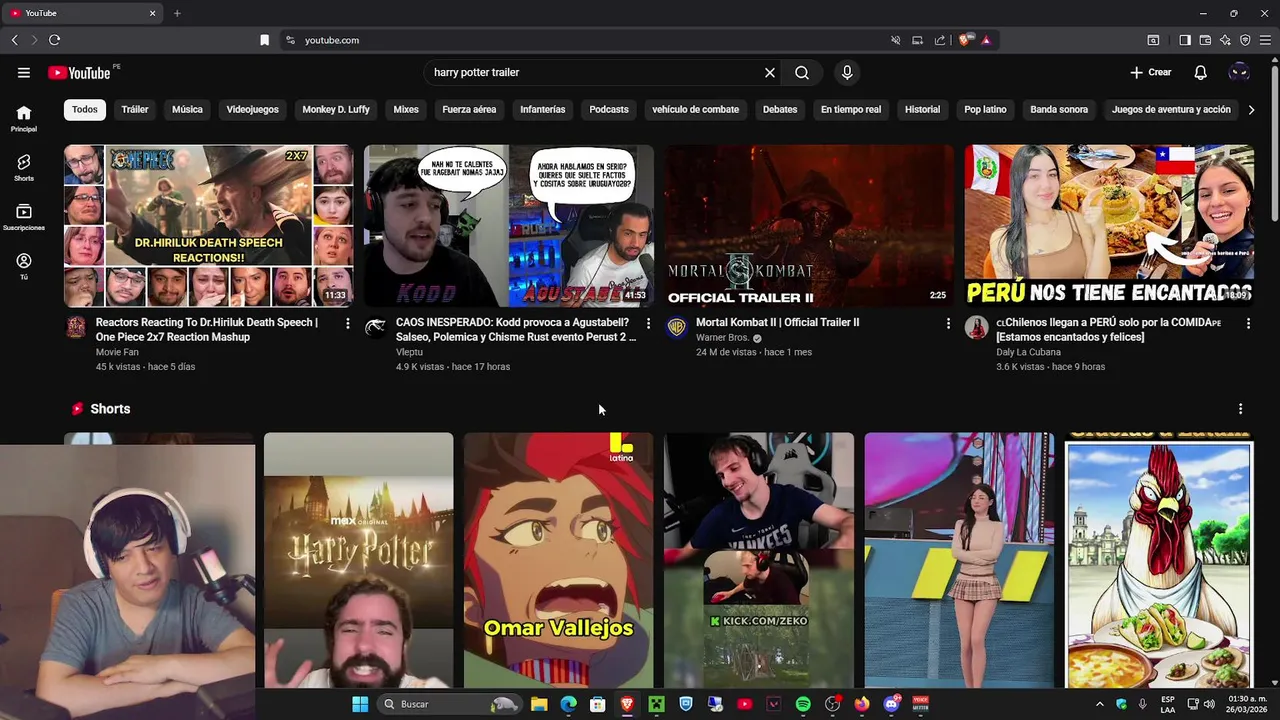This screenshot has height=720, width=1280.
Task: Click the muted-tab speaker icon in address bar
Action: (895, 40)
